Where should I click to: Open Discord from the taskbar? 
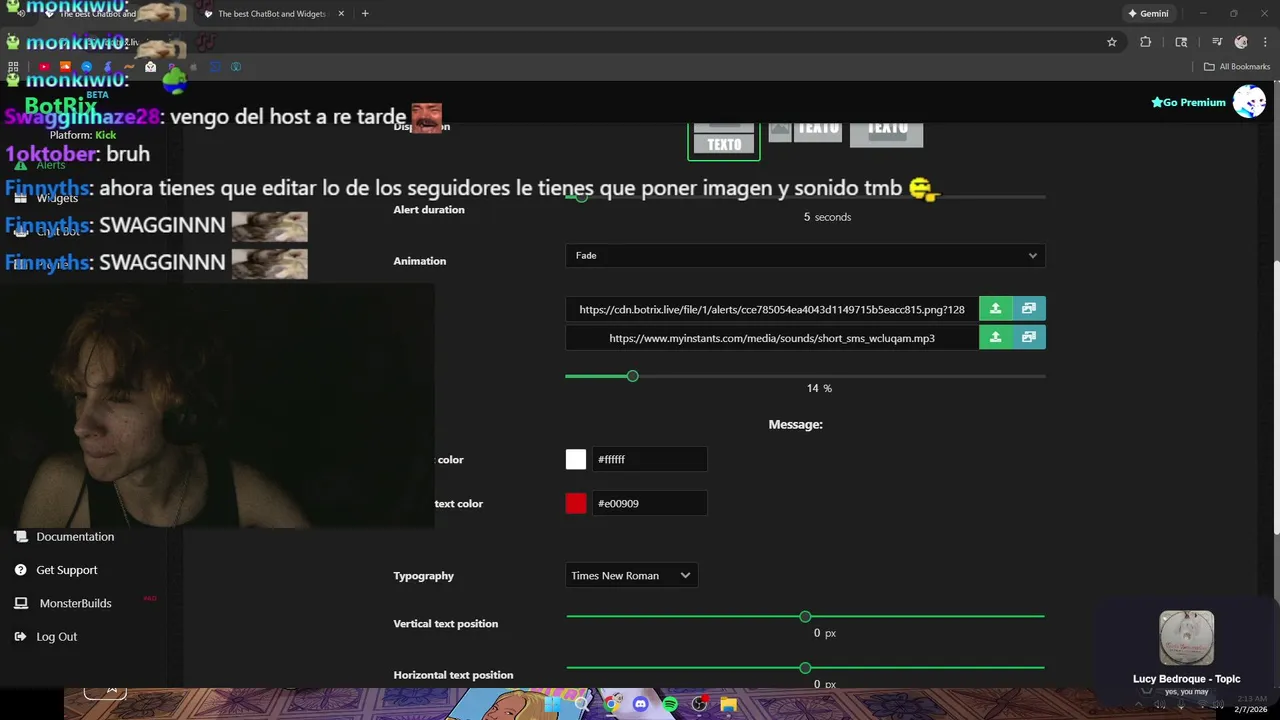[x=641, y=704]
